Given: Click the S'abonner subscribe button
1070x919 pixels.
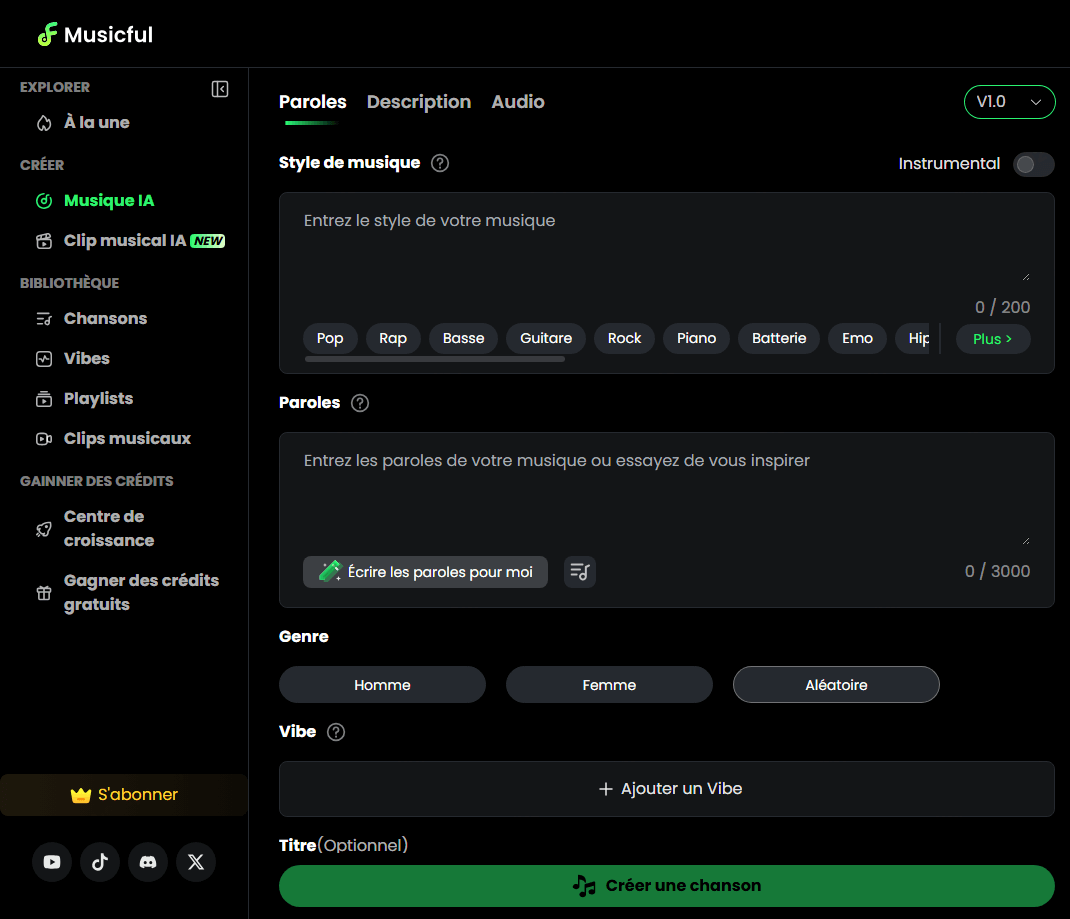Looking at the screenshot, I should [x=124, y=795].
